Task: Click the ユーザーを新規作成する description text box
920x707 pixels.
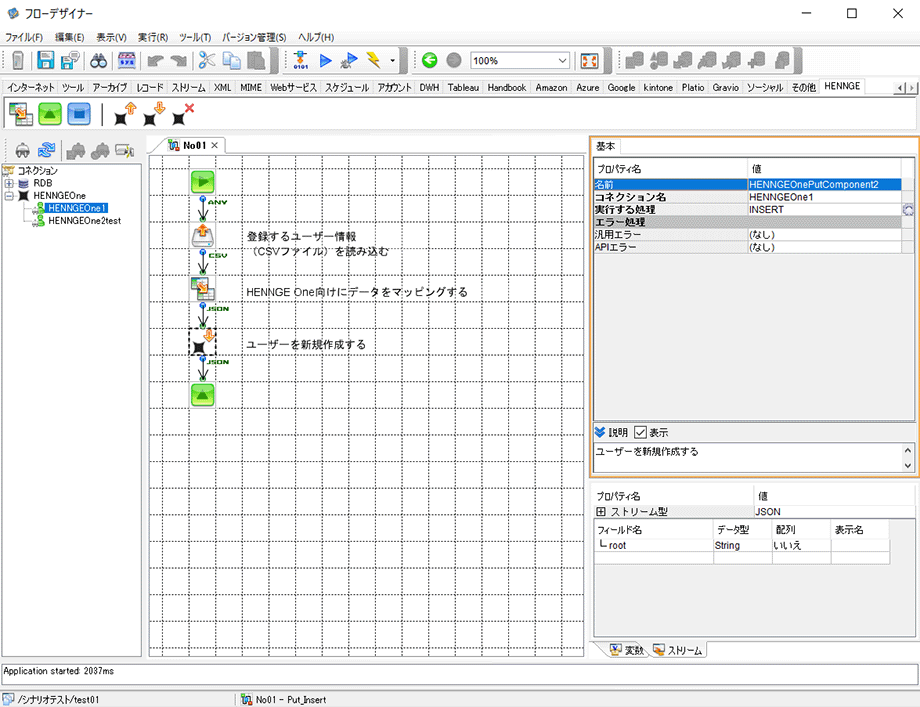Action: pyautogui.click(x=748, y=457)
